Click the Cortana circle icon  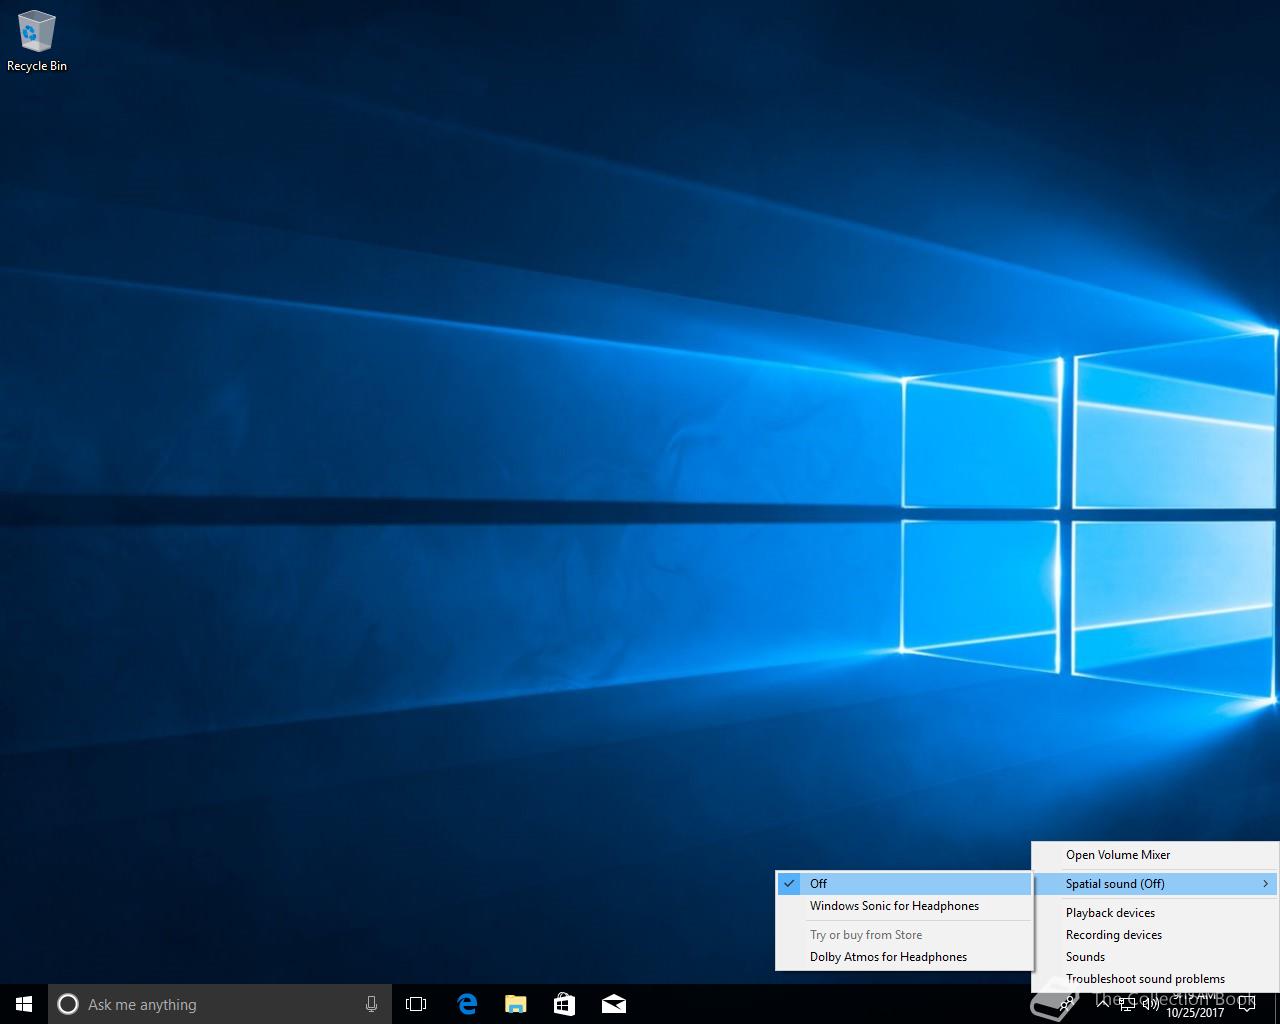[68, 1004]
